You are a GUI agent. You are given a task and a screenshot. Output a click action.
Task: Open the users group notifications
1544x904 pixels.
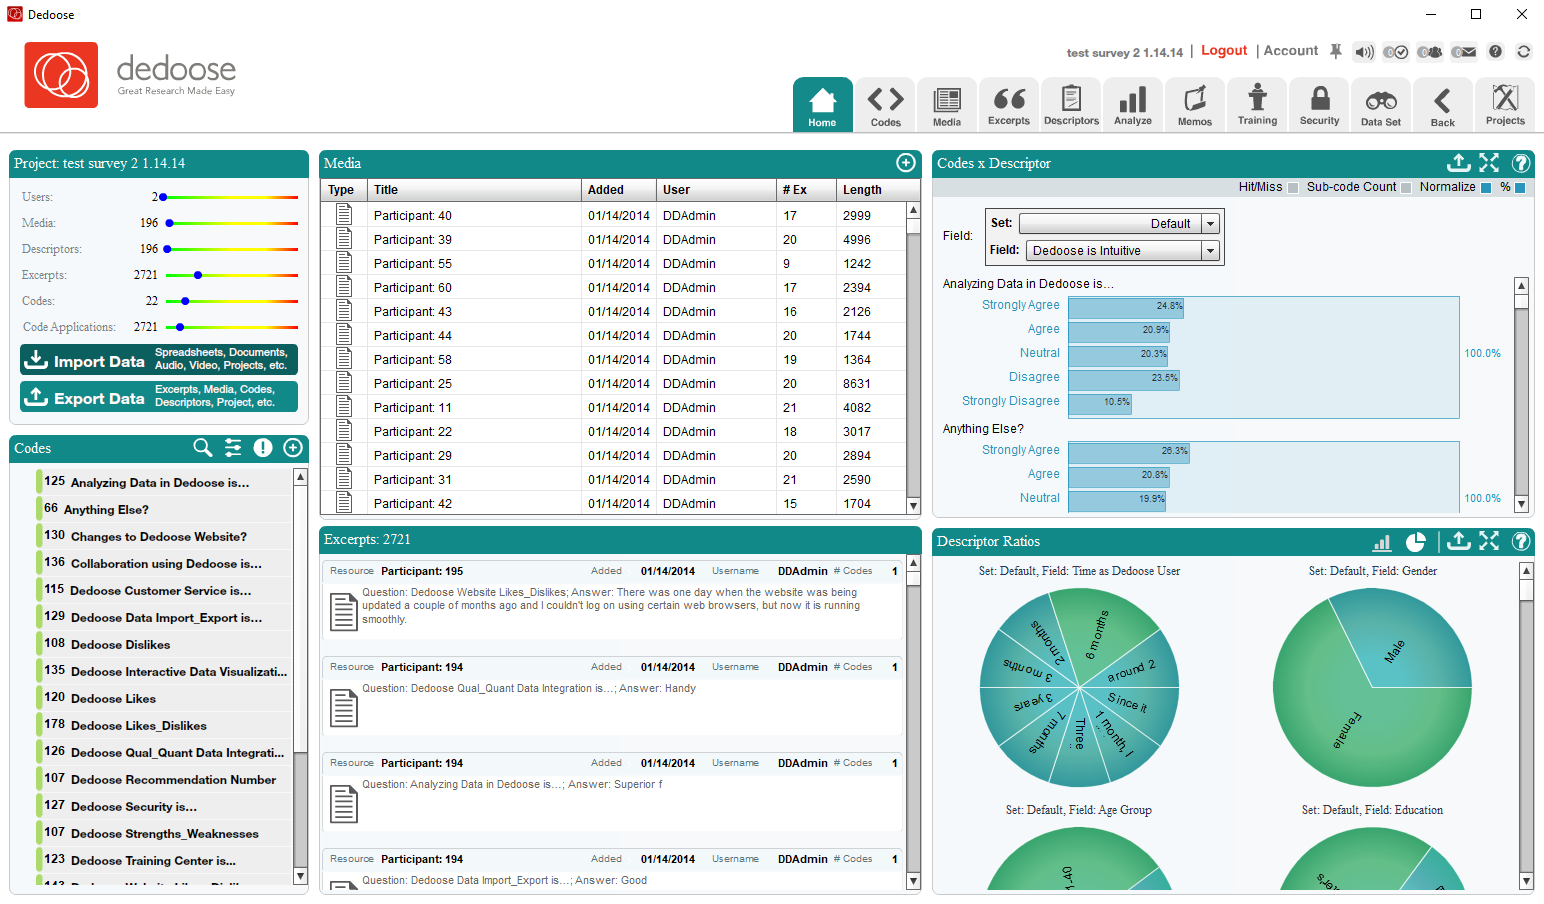tap(1430, 52)
